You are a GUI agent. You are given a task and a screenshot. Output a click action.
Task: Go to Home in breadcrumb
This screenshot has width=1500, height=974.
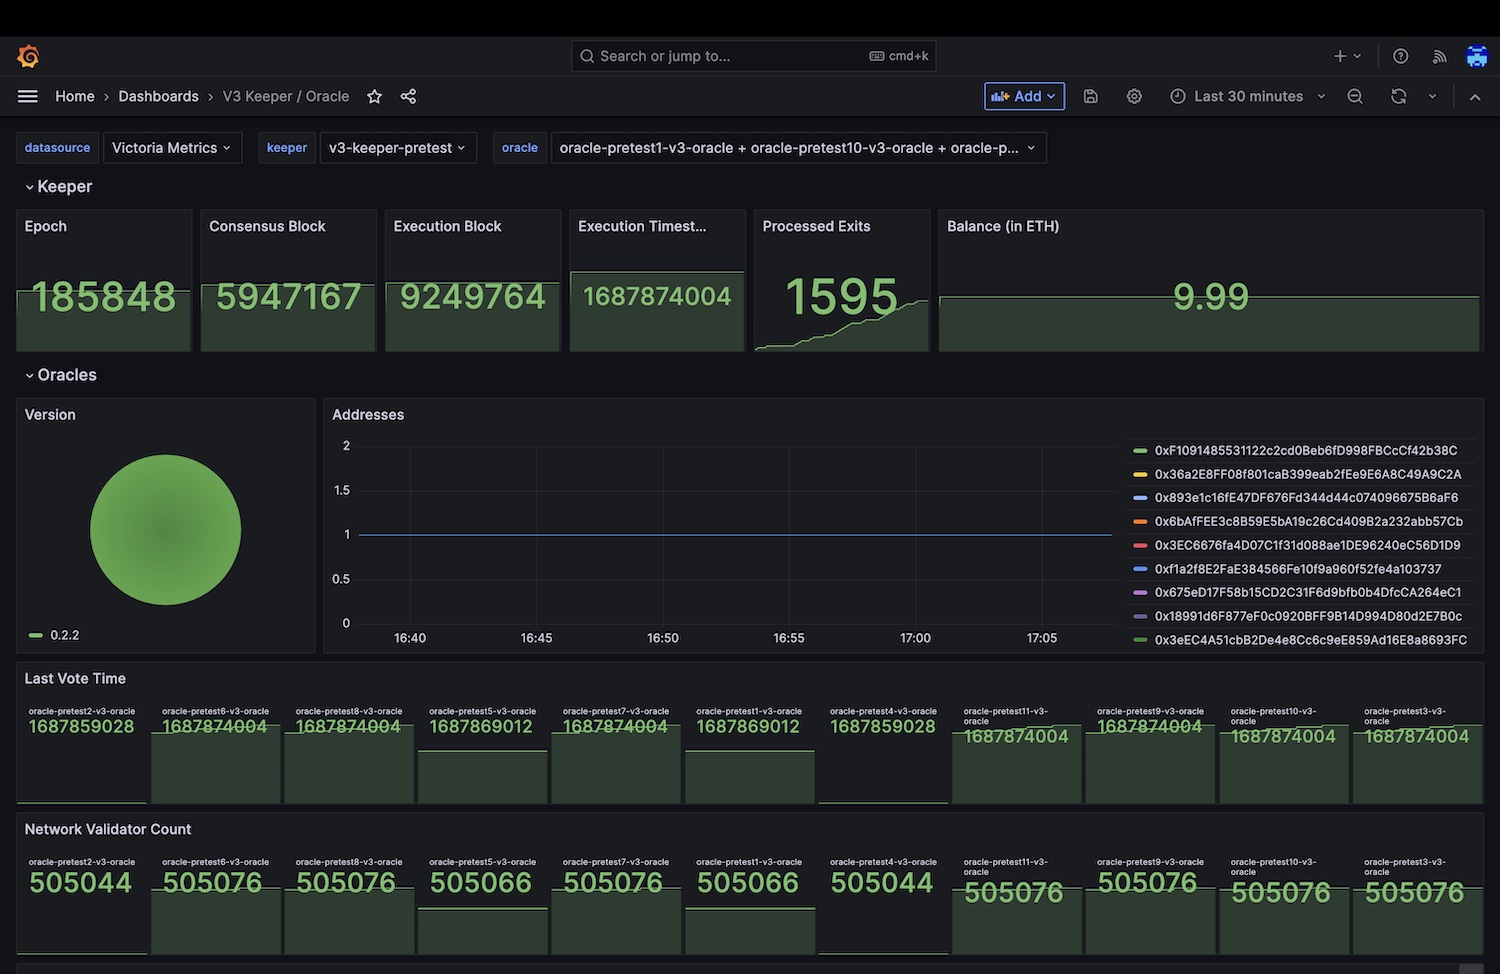click(75, 96)
